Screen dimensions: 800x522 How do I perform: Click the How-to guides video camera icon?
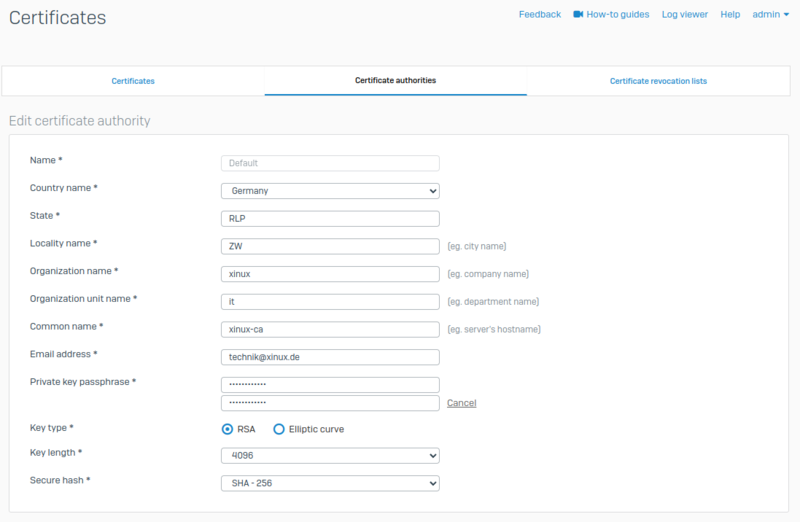click(x=579, y=15)
